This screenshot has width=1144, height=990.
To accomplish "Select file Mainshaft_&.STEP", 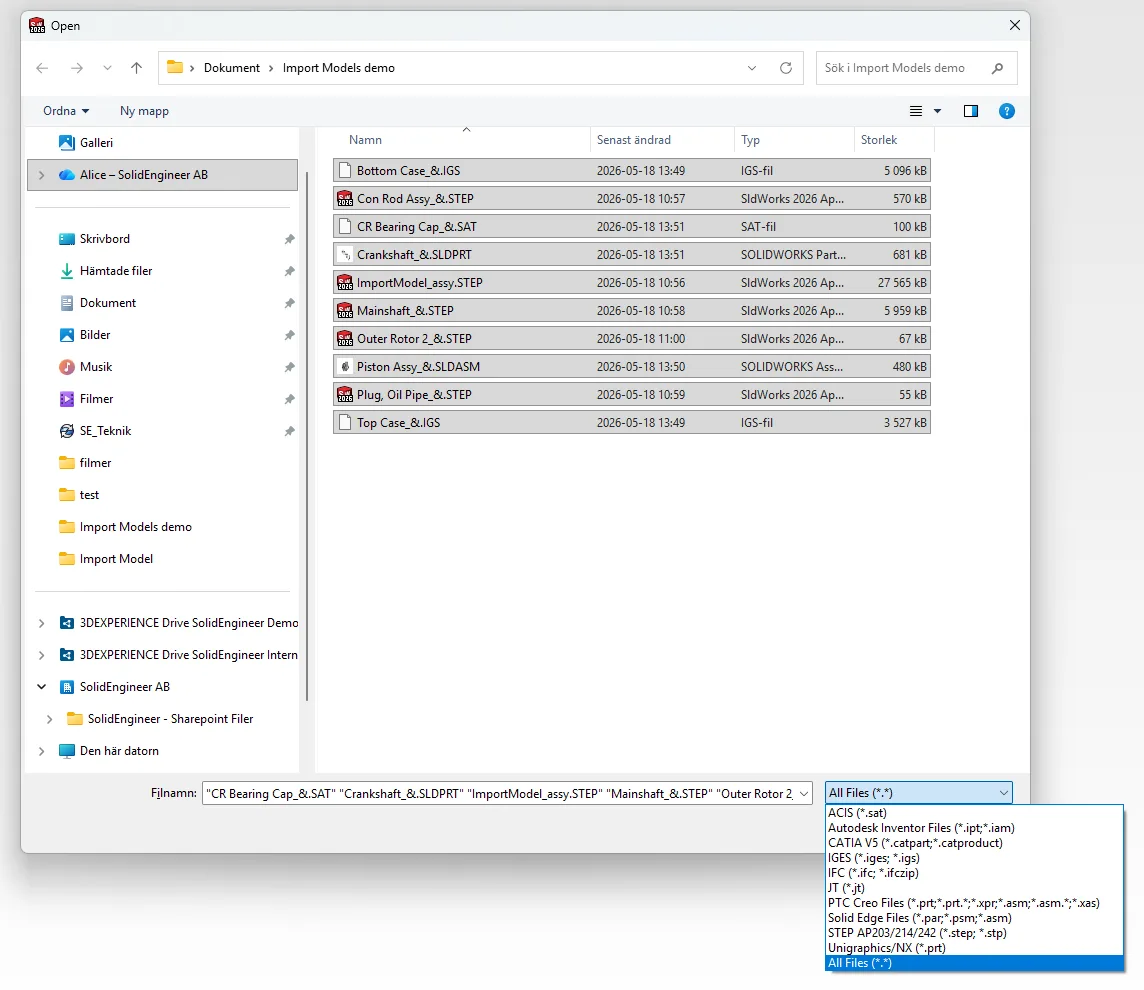I will coord(632,311).
